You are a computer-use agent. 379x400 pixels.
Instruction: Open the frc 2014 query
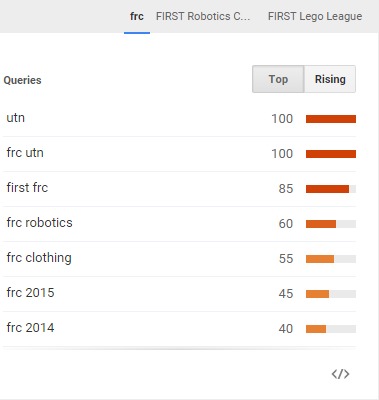tap(30, 328)
